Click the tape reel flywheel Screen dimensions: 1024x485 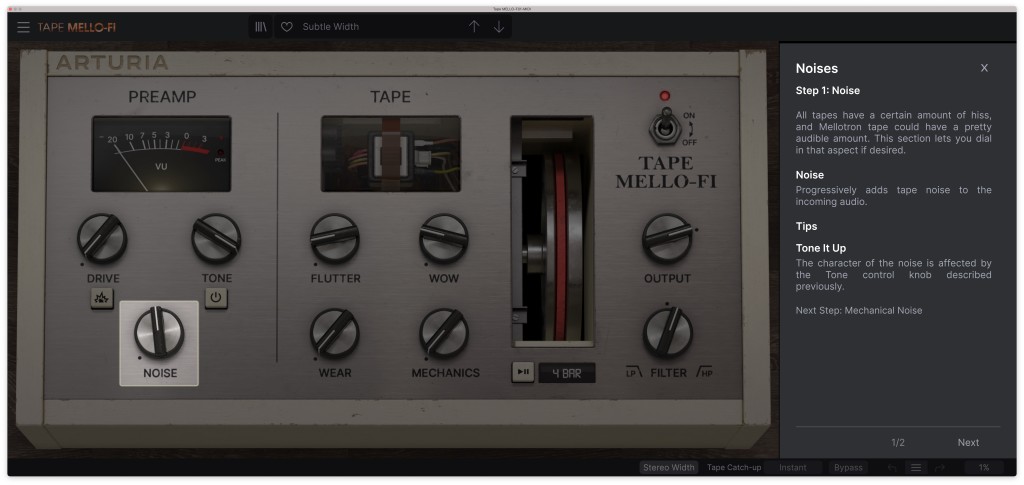tap(552, 232)
